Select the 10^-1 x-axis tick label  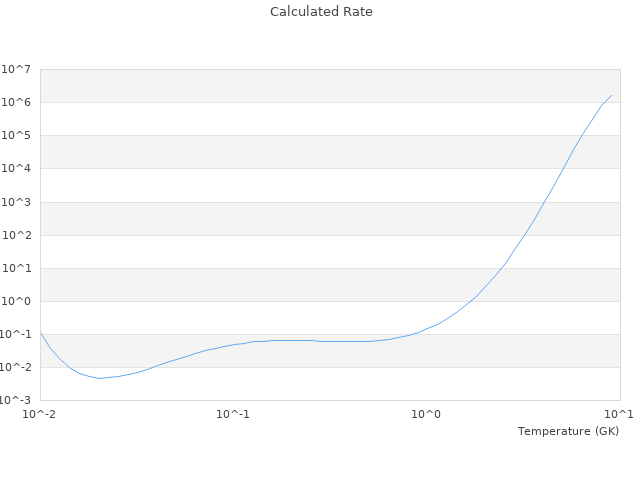233,414
